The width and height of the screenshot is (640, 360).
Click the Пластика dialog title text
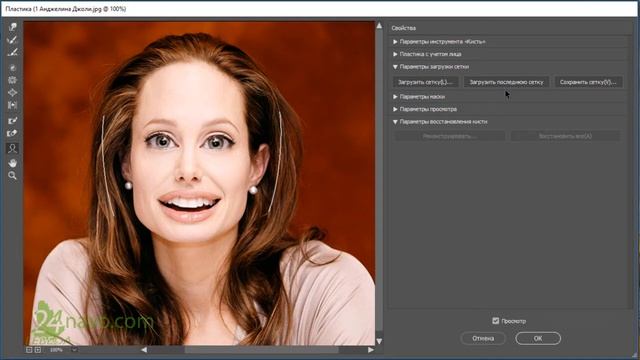(66, 9)
